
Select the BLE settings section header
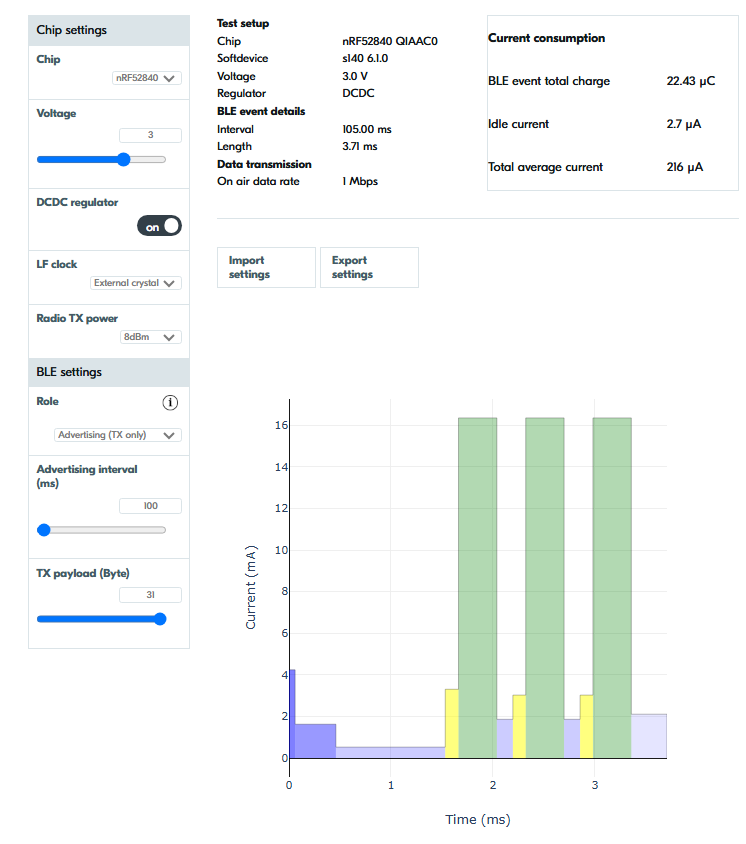click(x=109, y=372)
